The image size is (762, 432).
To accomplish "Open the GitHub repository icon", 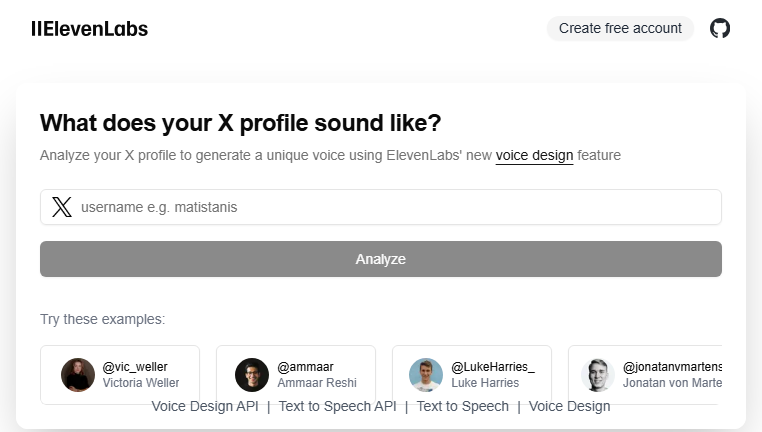I will [720, 28].
